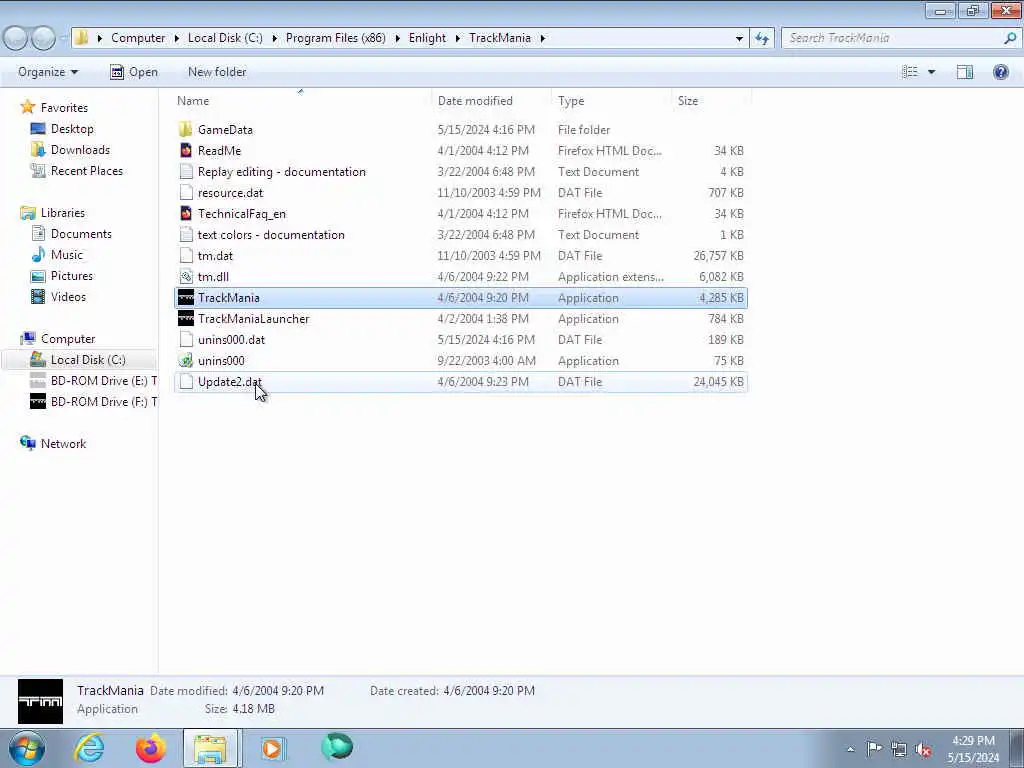Navigate to Program Files (x86) breadcrumb
Screen dimensions: 1024x768
tap(335, 38)
